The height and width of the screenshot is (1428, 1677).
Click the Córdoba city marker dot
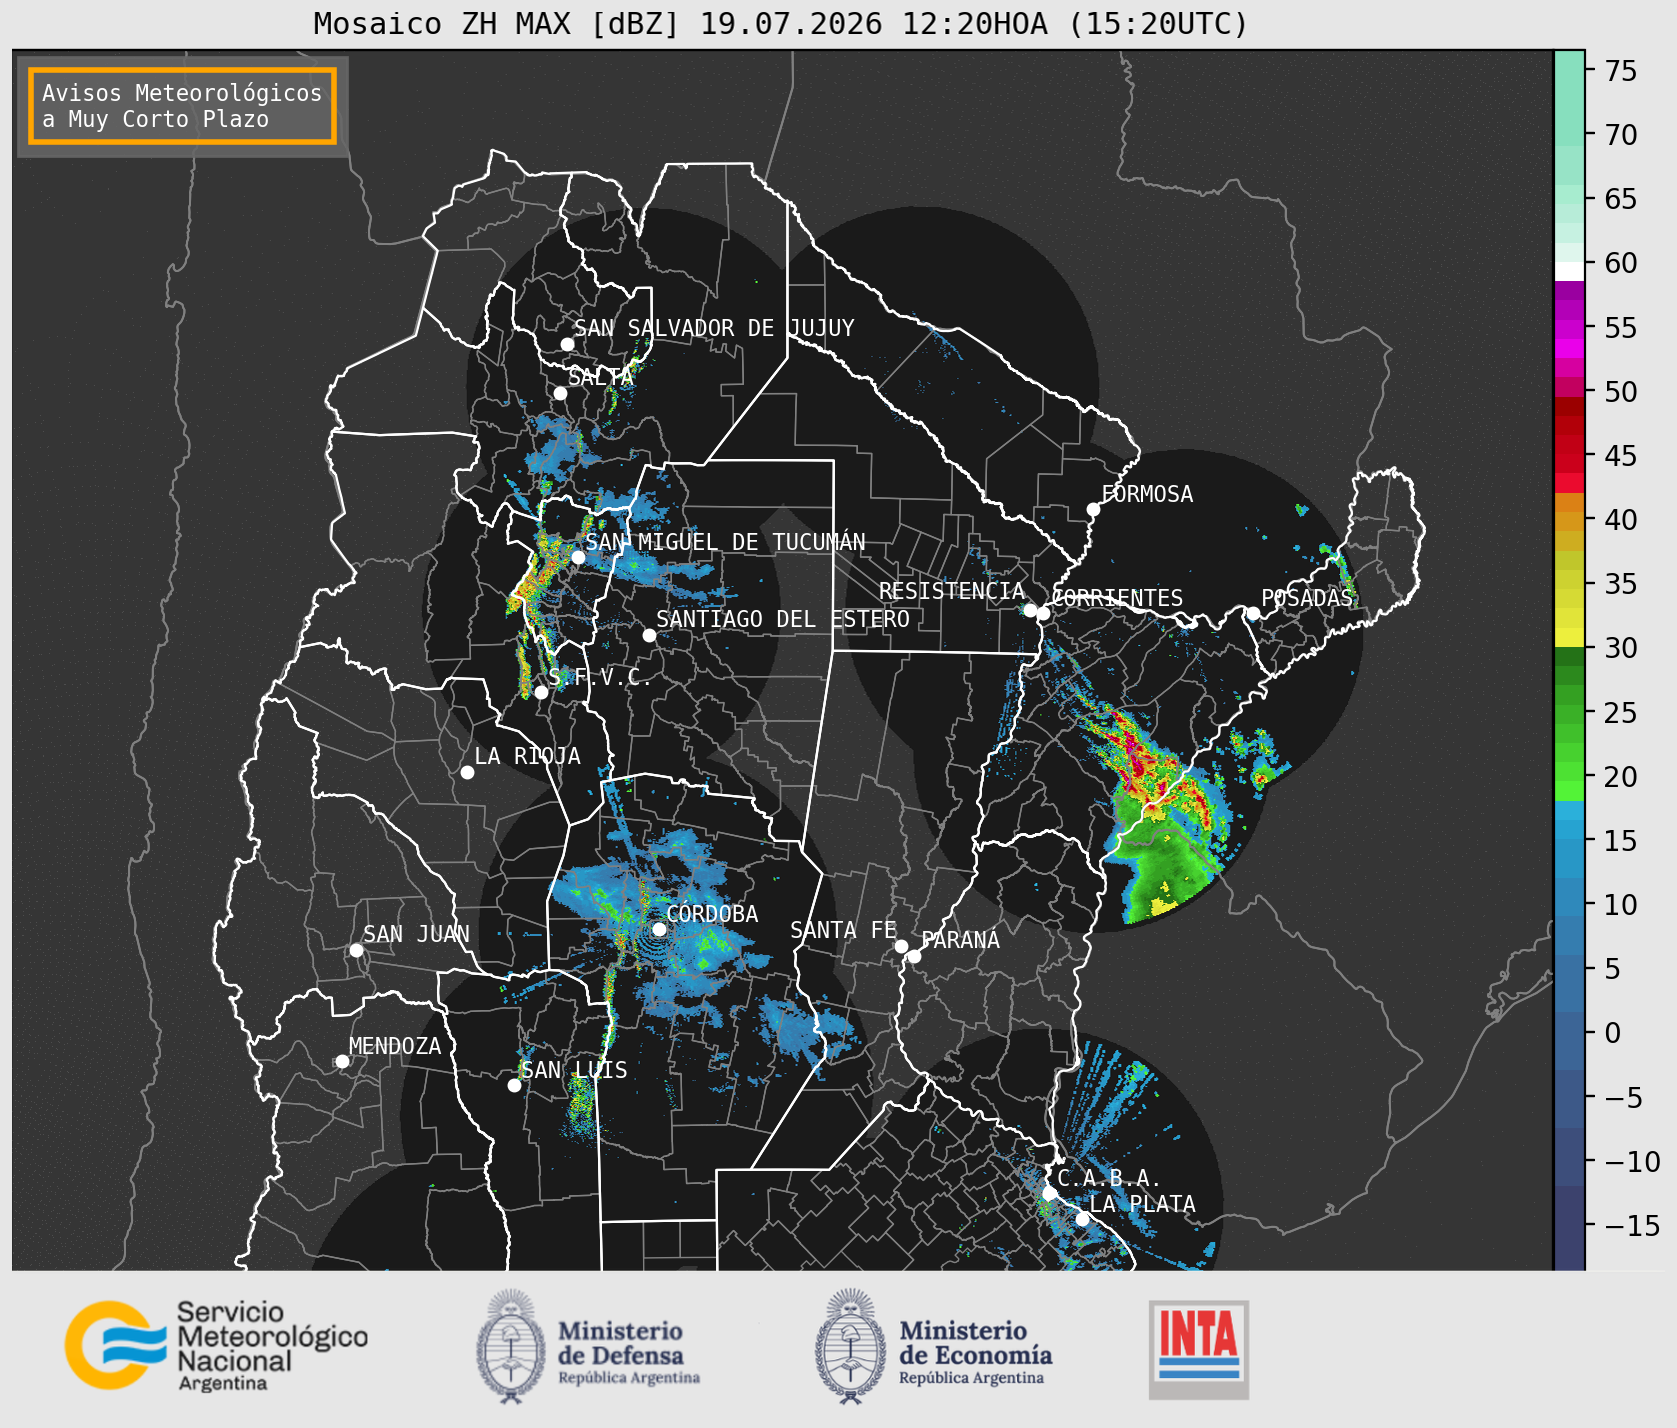659,929
